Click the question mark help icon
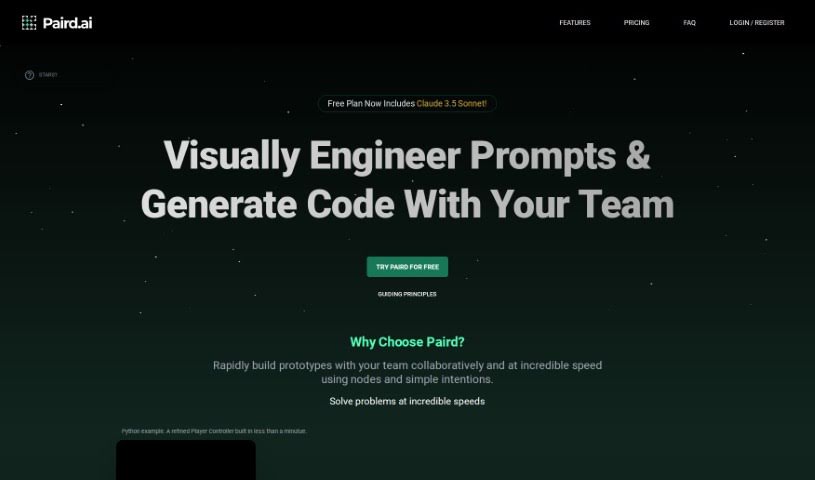This screenshot has height=480, width=815. pos(30,75)
